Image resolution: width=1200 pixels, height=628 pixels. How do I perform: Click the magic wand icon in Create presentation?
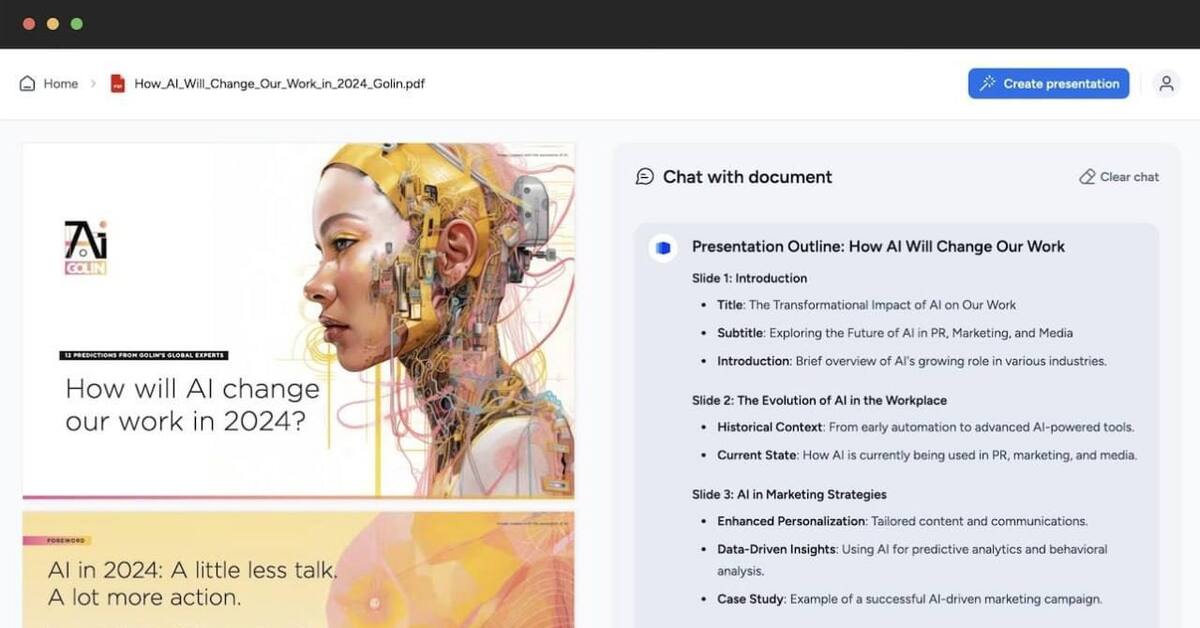[x=987, y=84]
